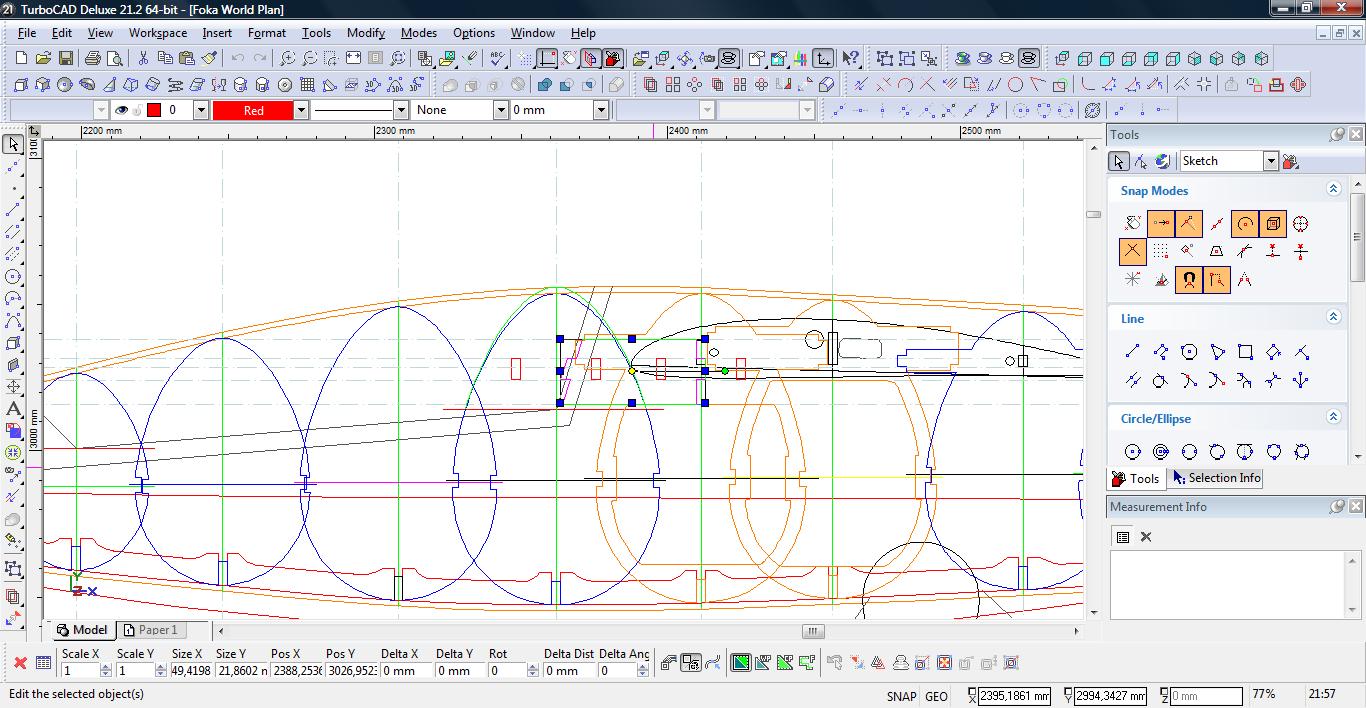Toggle layer visibility eye icon

point(121,110)
